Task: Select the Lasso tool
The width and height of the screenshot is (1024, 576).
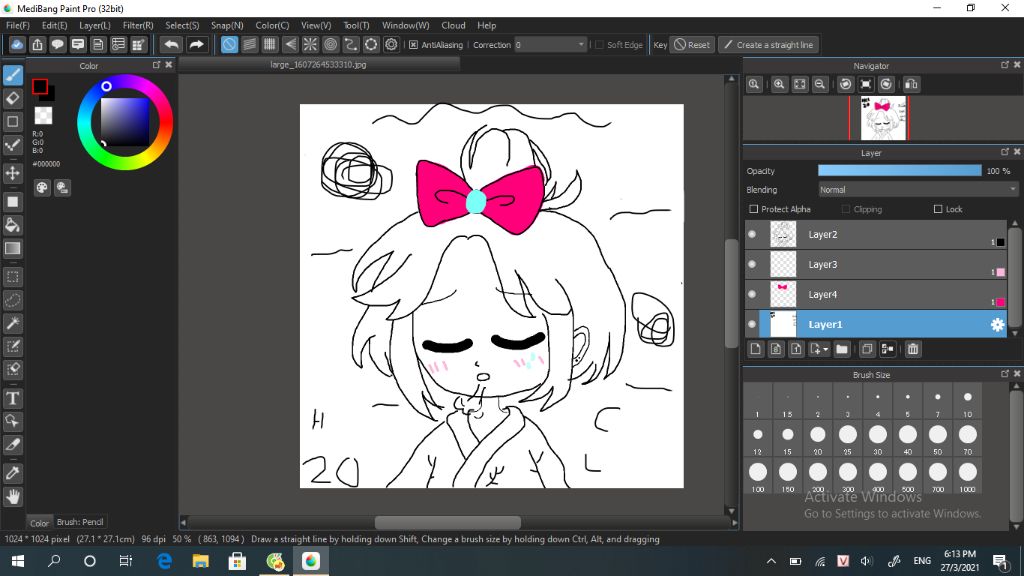Action: click(x=13, y=300)
